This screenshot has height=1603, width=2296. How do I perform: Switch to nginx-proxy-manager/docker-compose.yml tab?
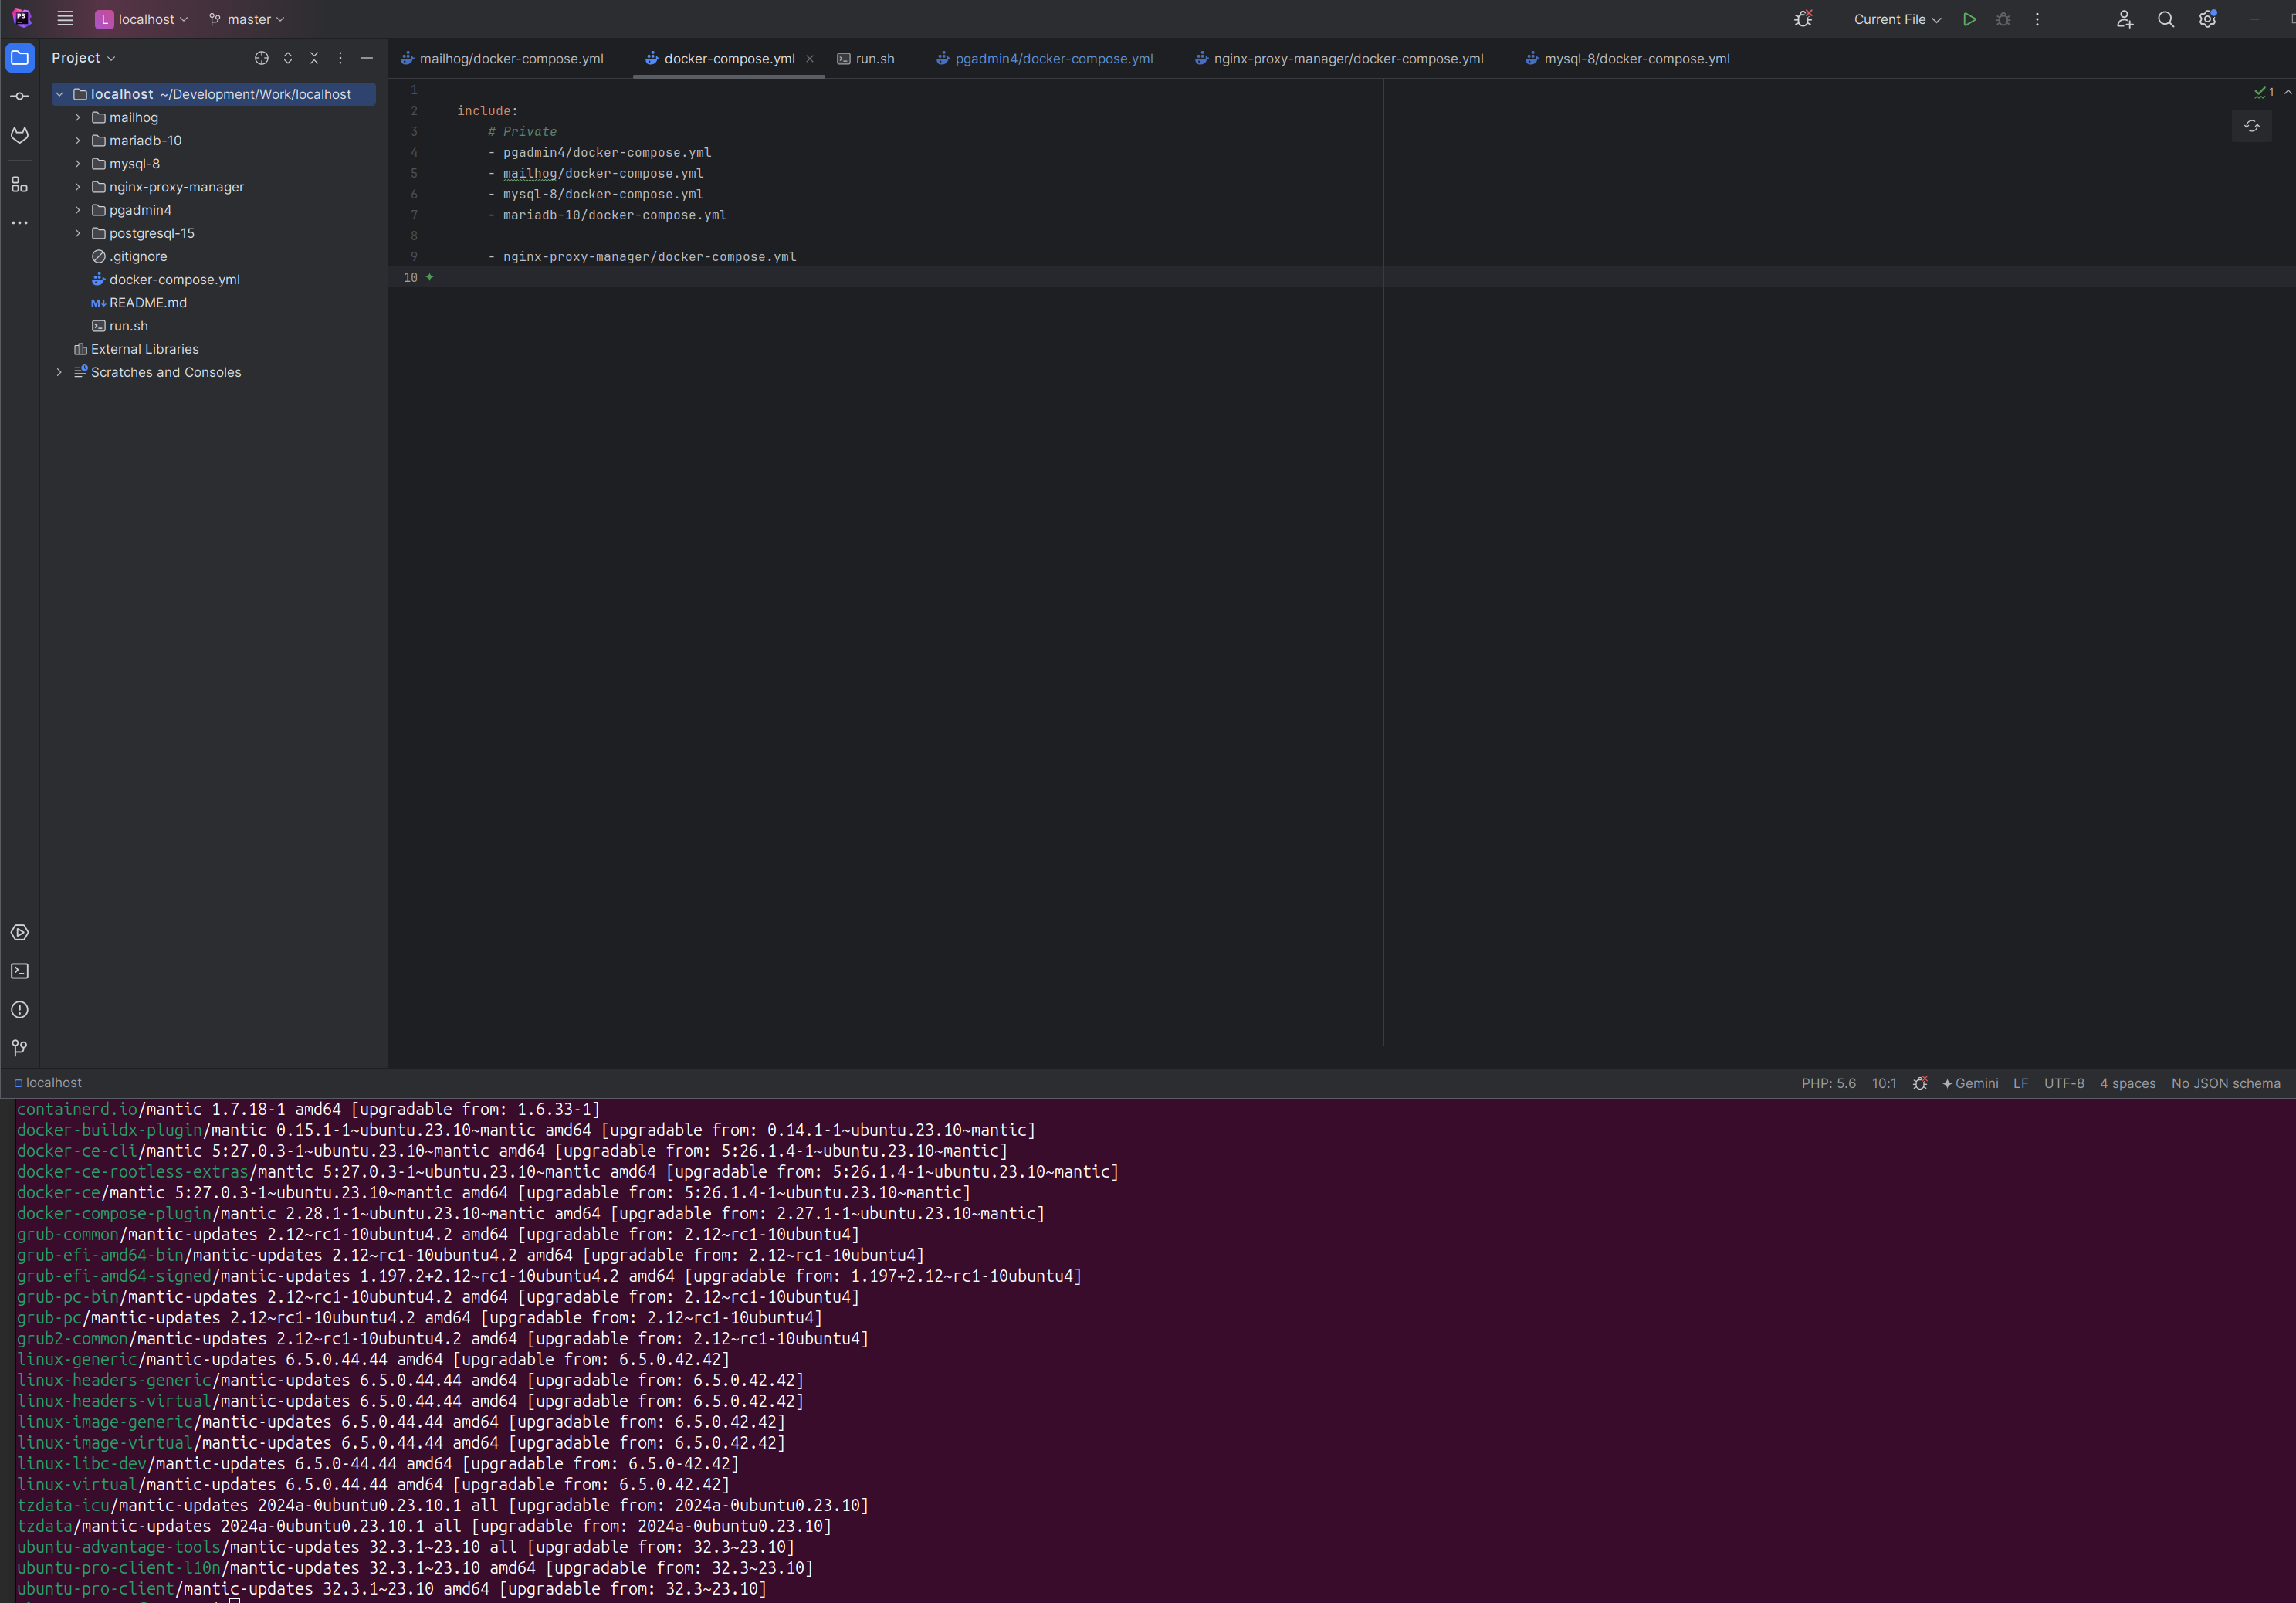point(1340,59)
